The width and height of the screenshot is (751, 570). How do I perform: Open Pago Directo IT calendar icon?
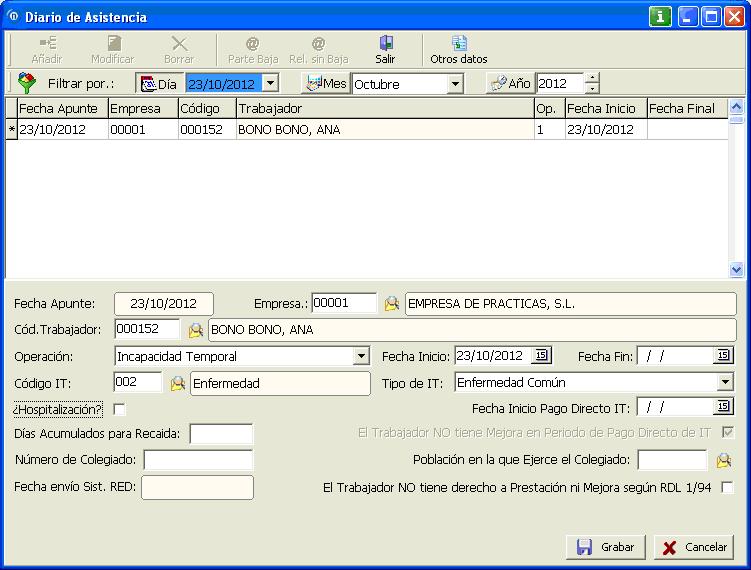pos(723,407)
